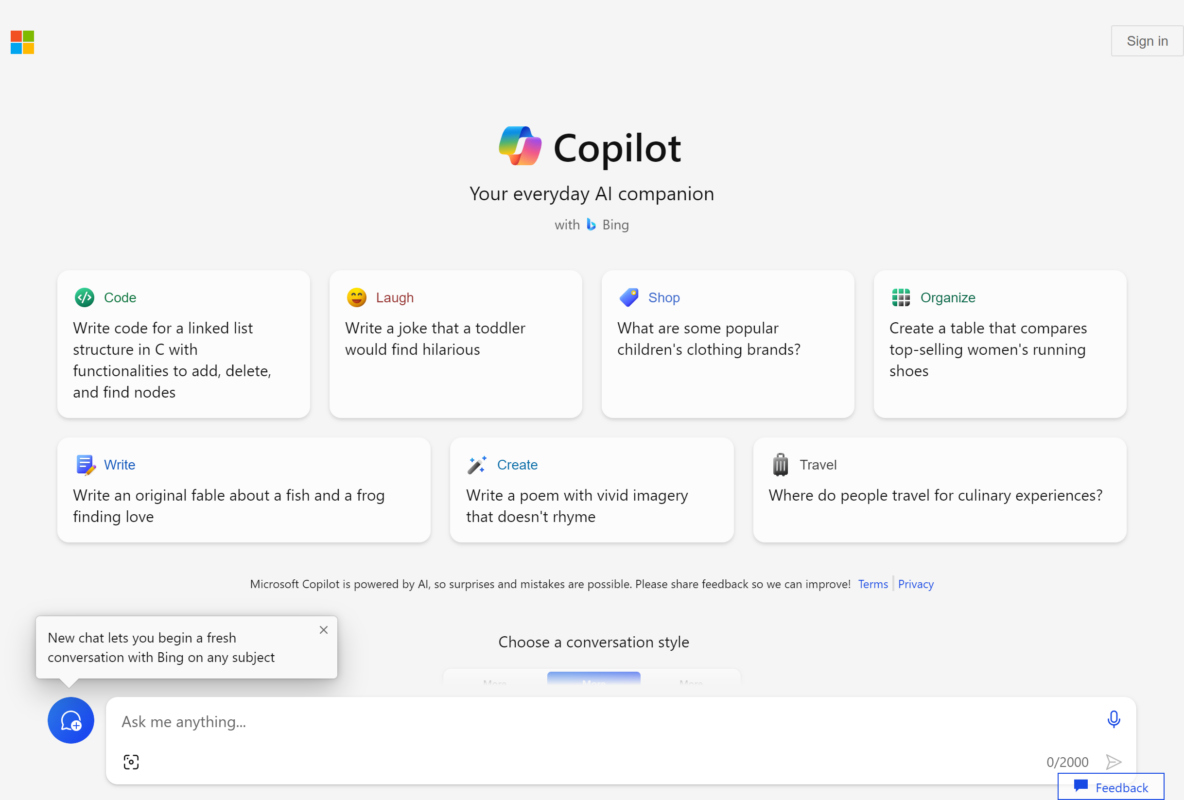1184x800 pixels.
Task: Select the Code suggestion icon
Action: pos(84,297)
